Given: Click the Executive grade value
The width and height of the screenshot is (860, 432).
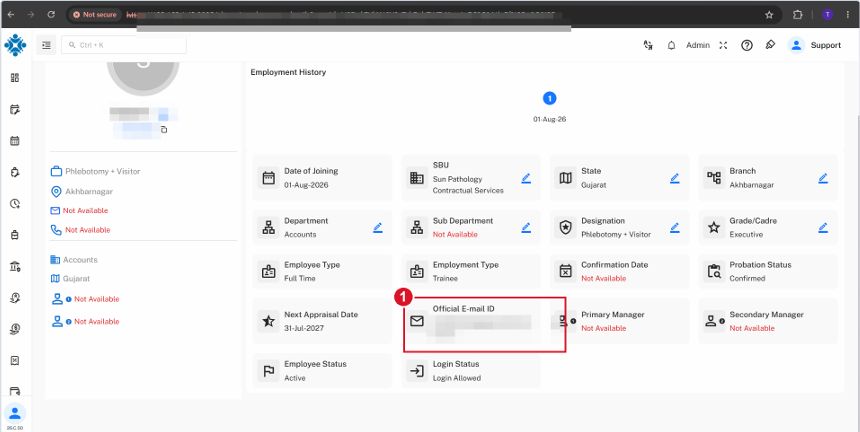Looking at the screenshot, I should pos(746,235).
